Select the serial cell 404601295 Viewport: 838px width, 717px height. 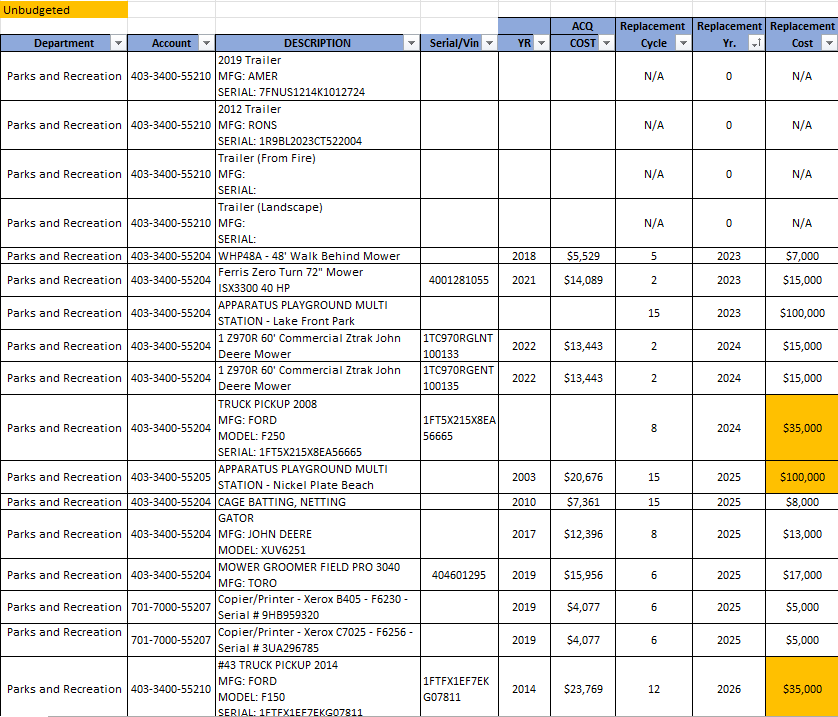pyautogui.click(x=459, y=575)
